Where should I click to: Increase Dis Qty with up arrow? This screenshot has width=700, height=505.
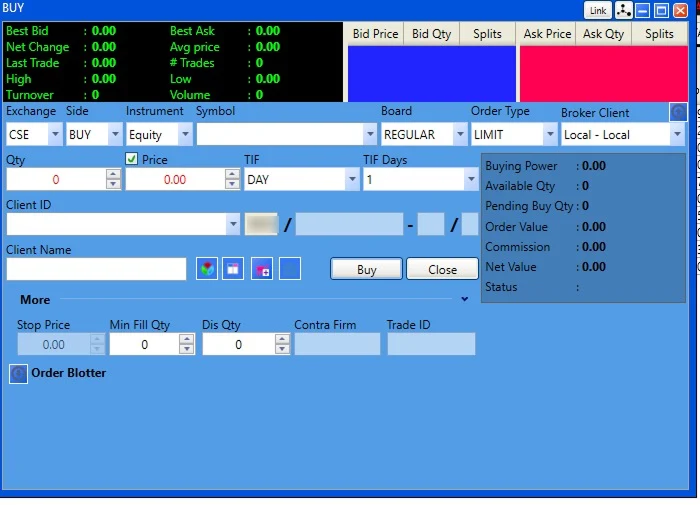point(282,339)
